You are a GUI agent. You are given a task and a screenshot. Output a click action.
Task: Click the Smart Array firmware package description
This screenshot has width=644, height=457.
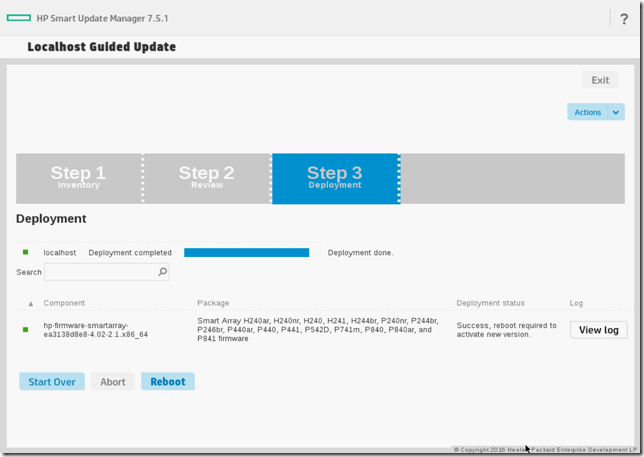318,329
